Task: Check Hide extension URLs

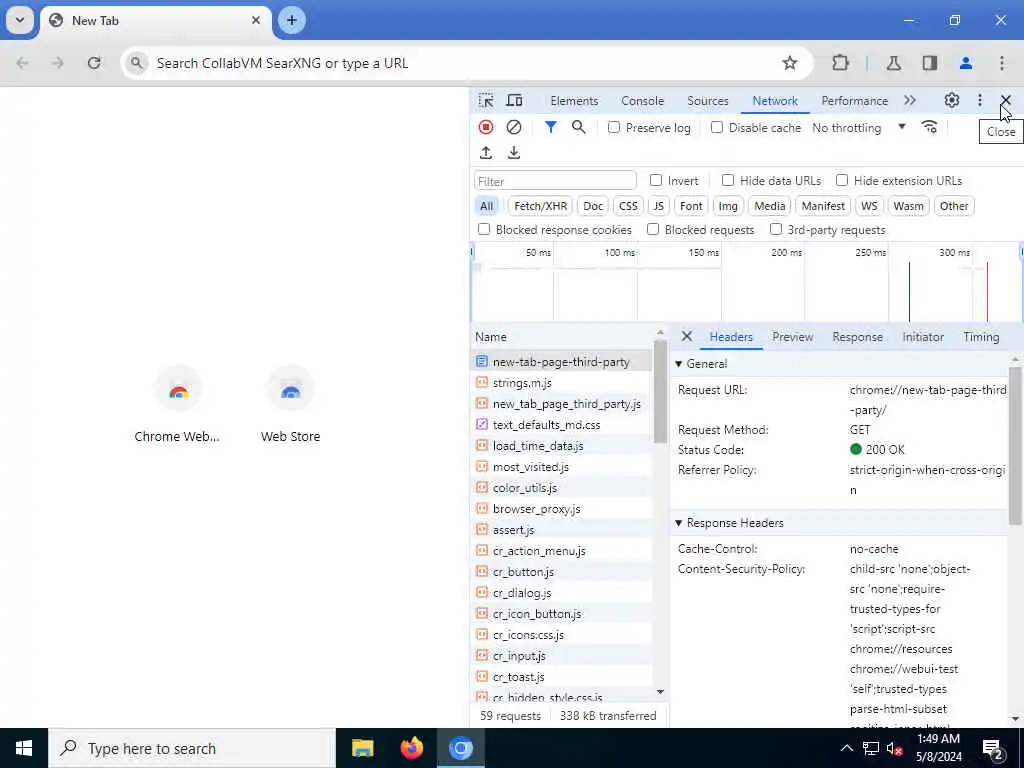Action: point(842,180)
